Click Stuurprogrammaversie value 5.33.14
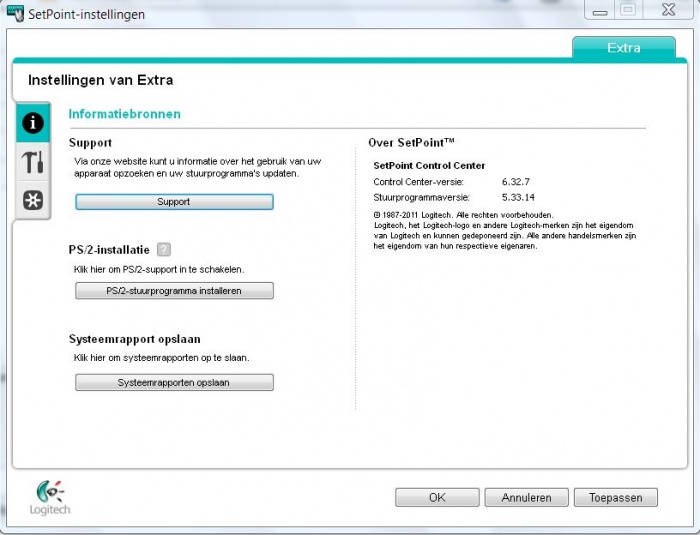This screenshot has width=700, height=535. (x=518, y=197)
